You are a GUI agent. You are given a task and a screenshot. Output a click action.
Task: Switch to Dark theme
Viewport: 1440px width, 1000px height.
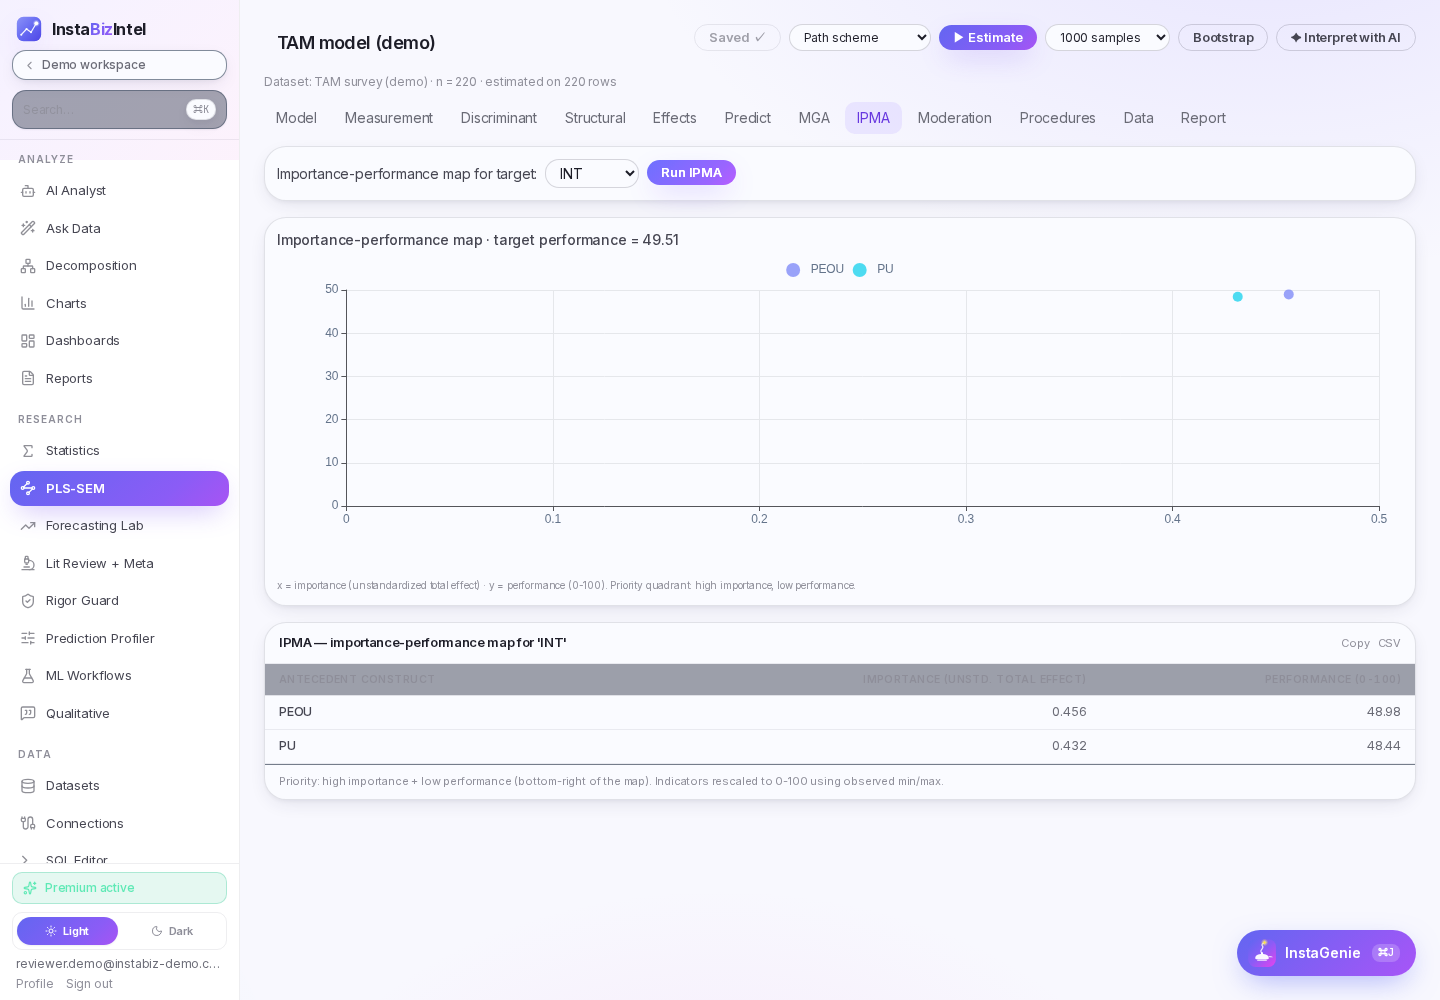coord(172,931)
